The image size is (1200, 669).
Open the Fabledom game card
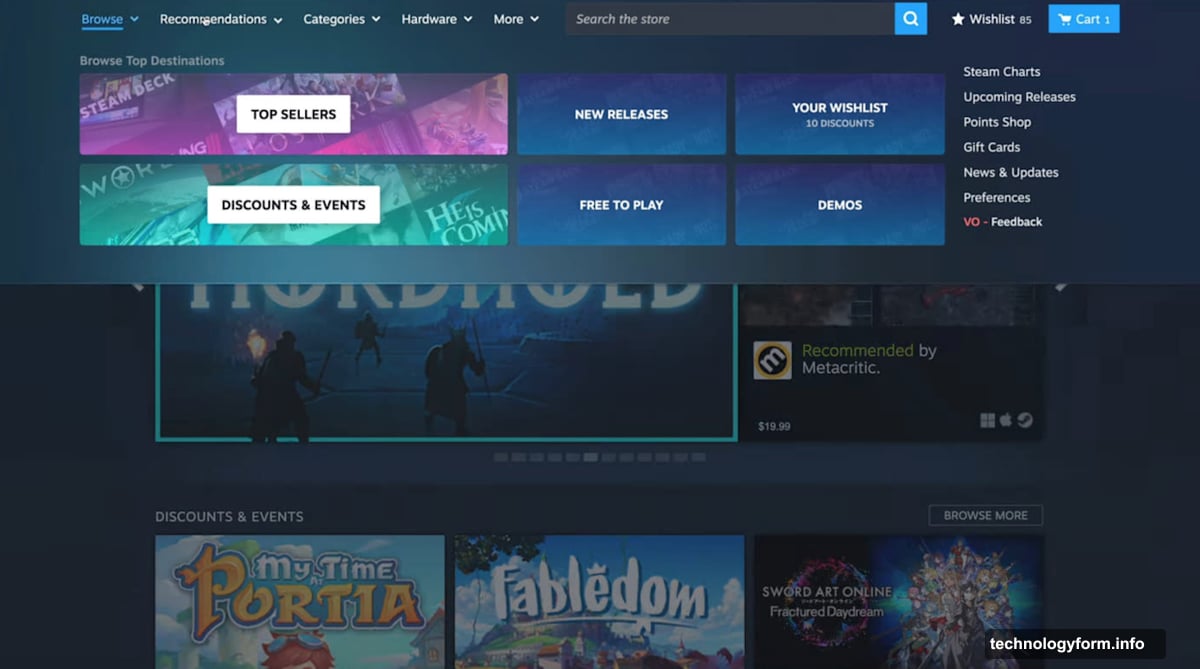tap(600, 602)
